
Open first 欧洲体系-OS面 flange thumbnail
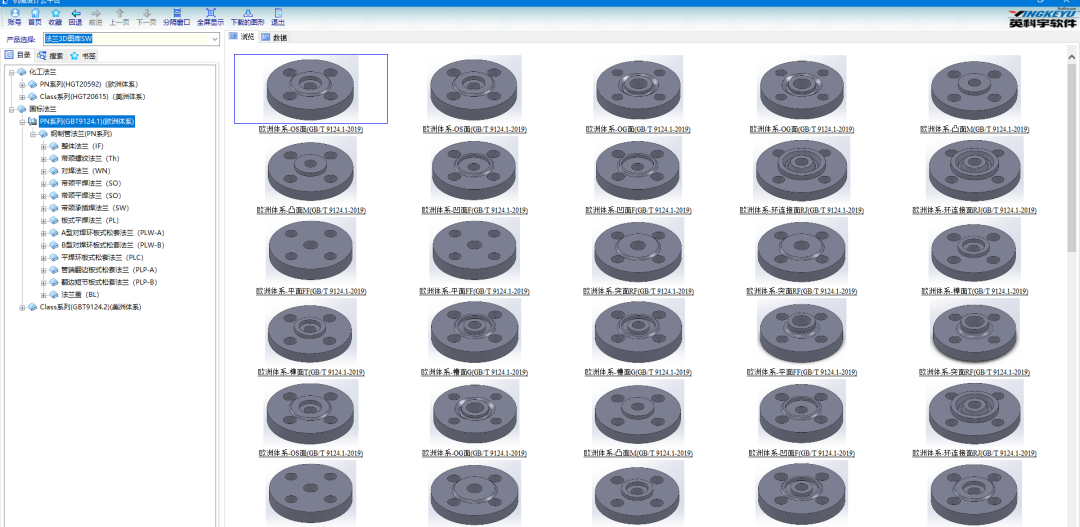point(311,88)
